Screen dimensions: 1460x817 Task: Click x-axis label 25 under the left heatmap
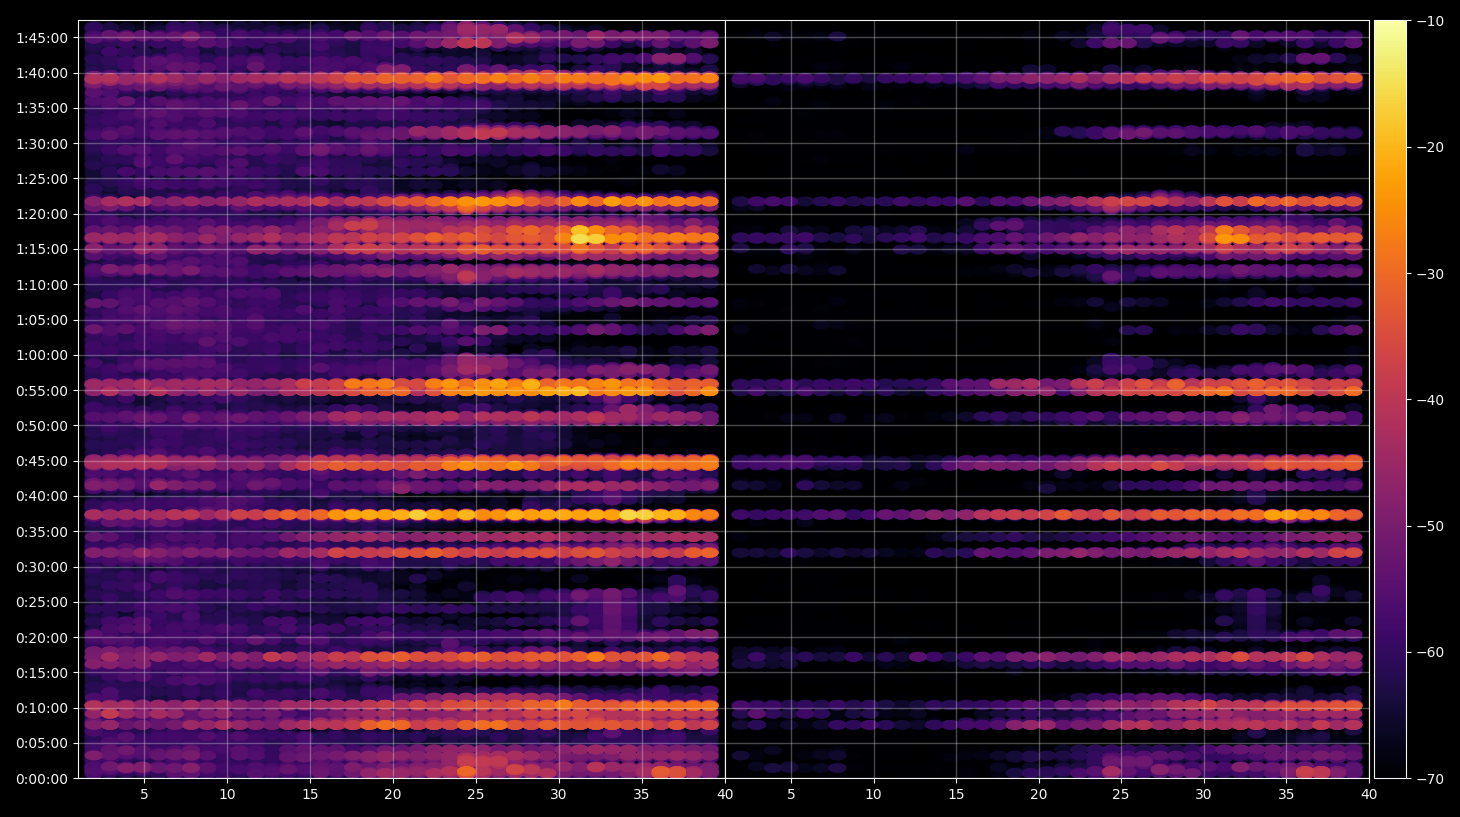pos(475,795)
